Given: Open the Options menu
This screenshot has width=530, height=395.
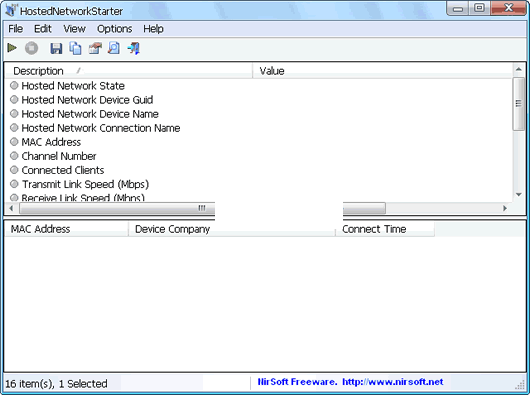Looking at the screenshot, I should pos(115,29).
